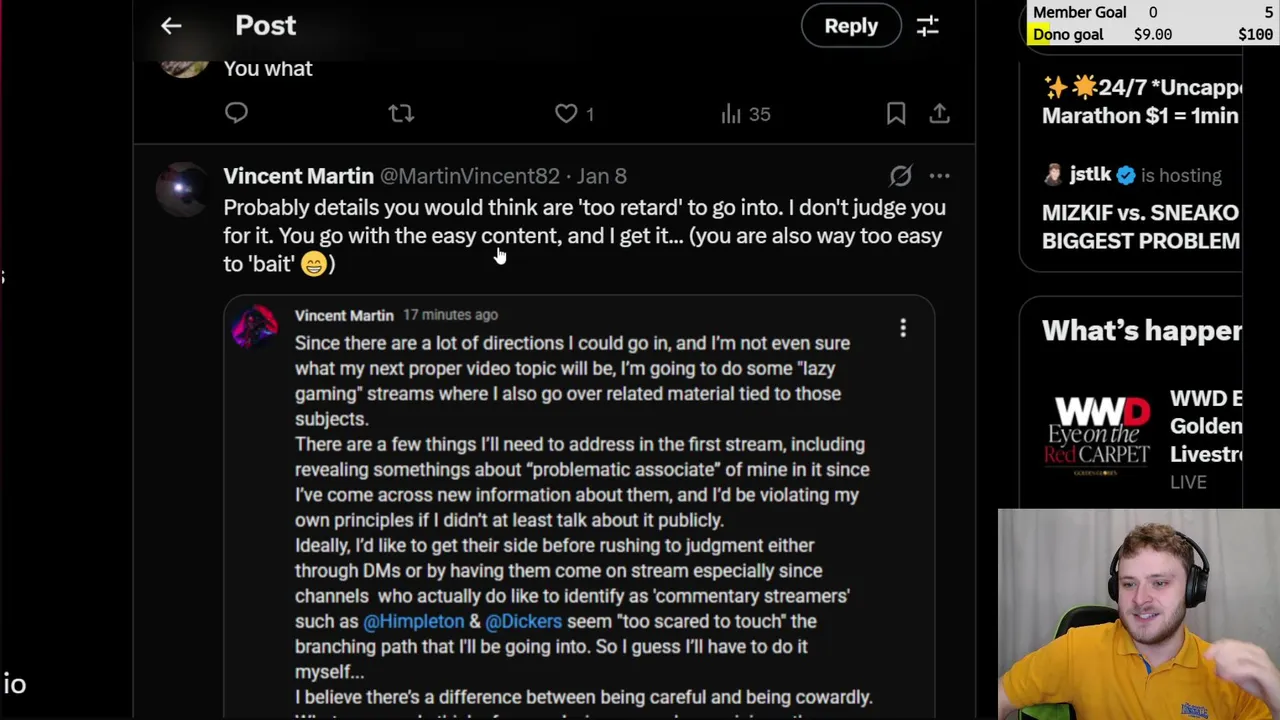This screenshot has width=1280, height=720.
Task: Repost the 'You what' reply
Action: point(401,114)
